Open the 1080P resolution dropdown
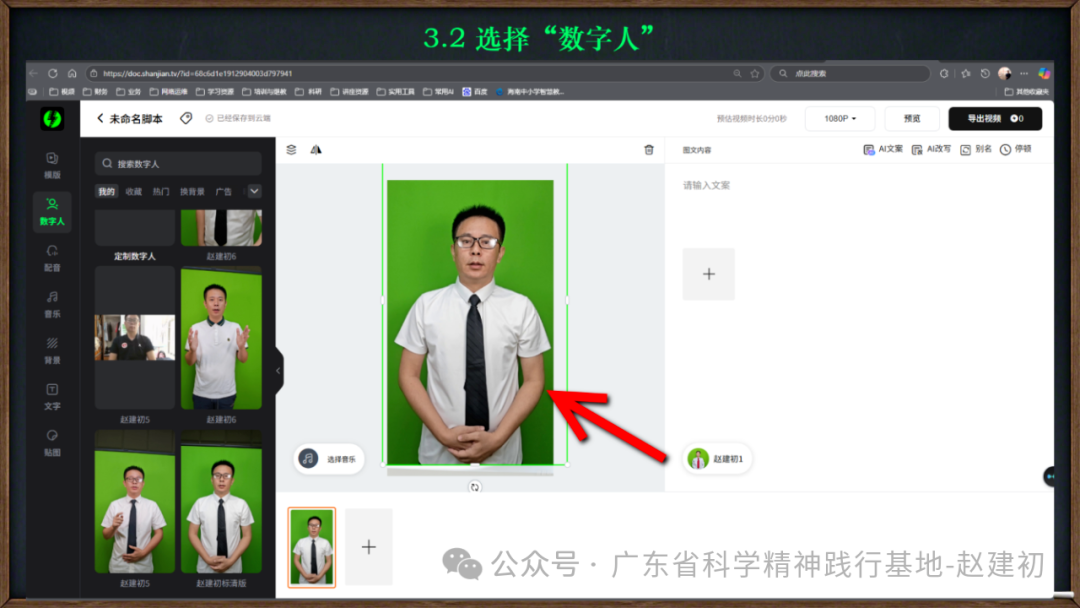Viewport: 1080px width, 608px height. click(840, 118)
